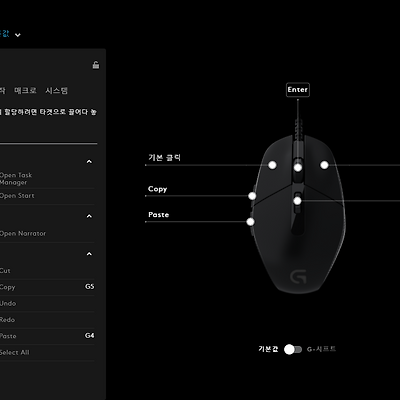Click the 기본 클릭 button label

pos(164,158)
